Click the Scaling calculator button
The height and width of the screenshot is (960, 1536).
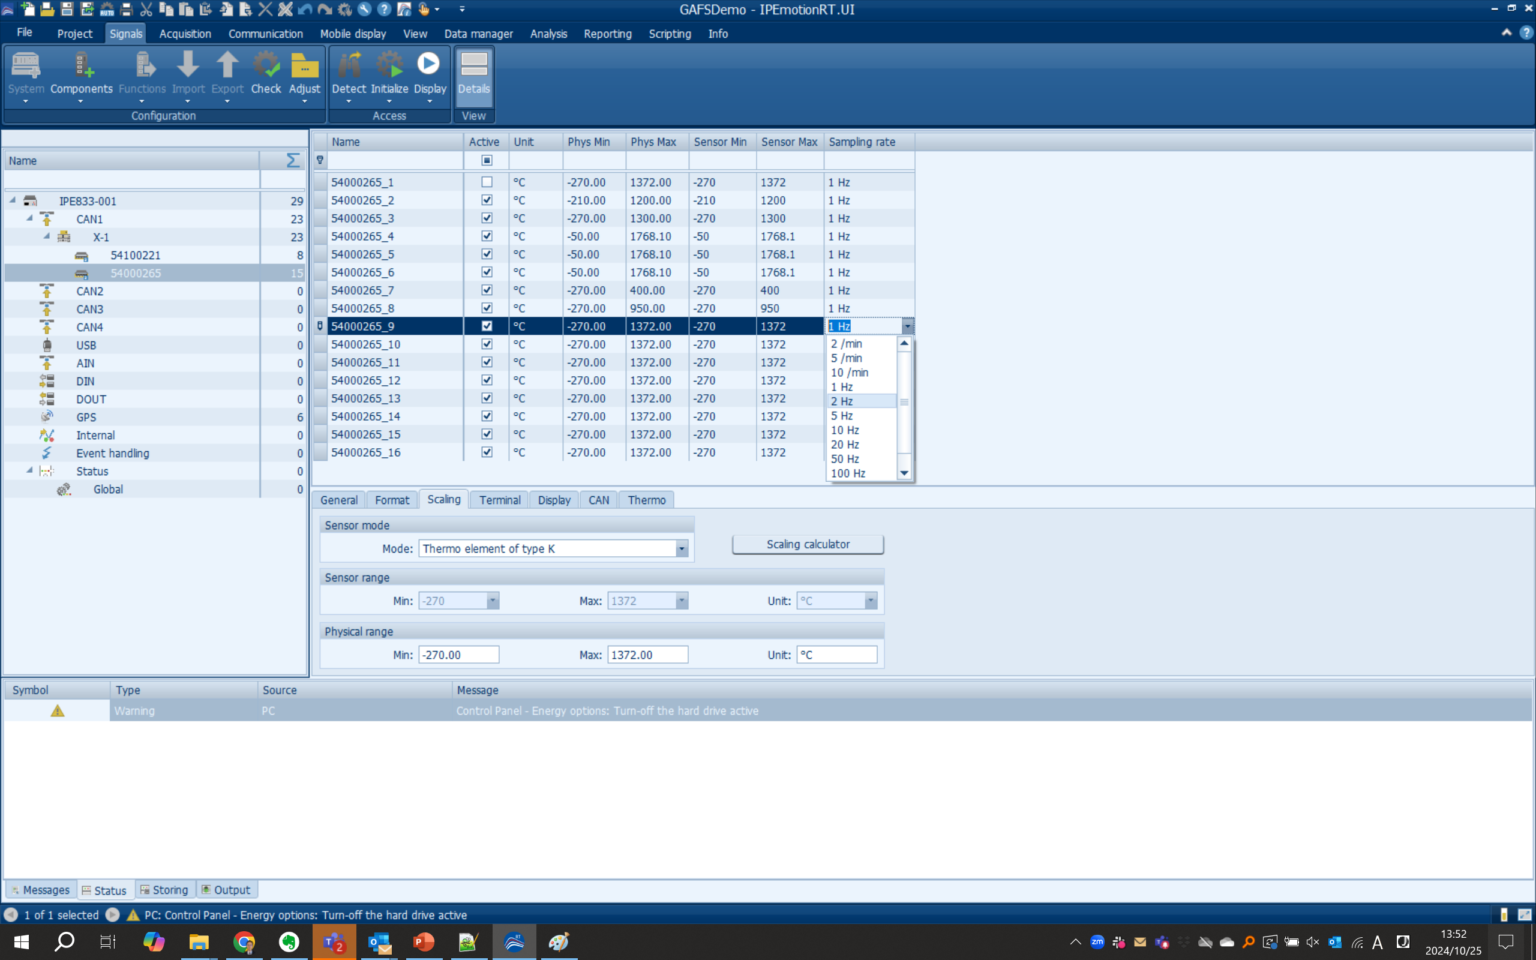[807, 545]
